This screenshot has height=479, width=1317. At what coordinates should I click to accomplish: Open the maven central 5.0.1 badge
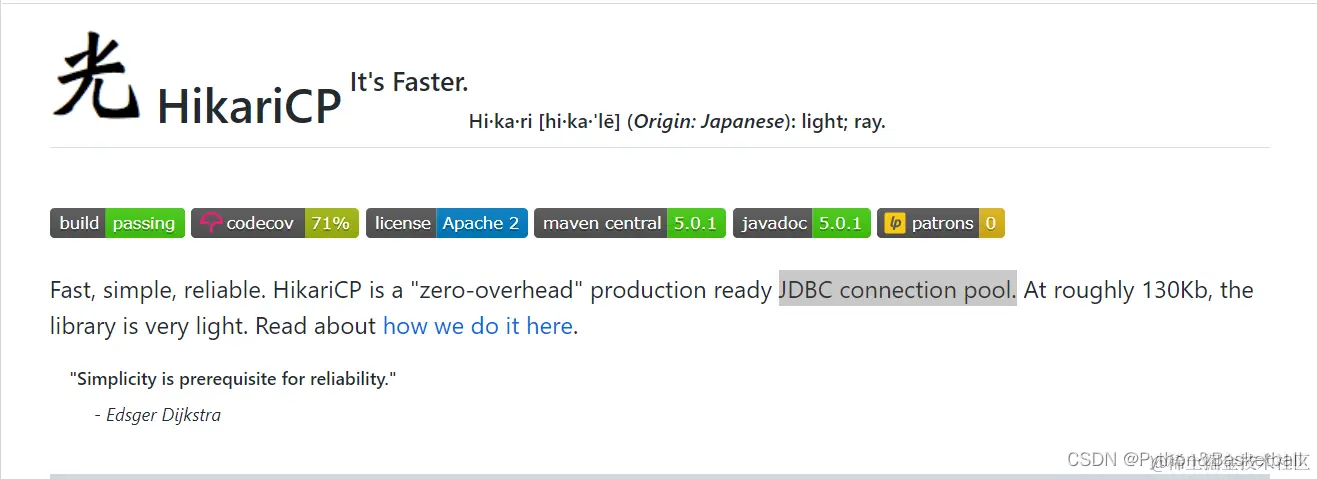tap(630, 223)
